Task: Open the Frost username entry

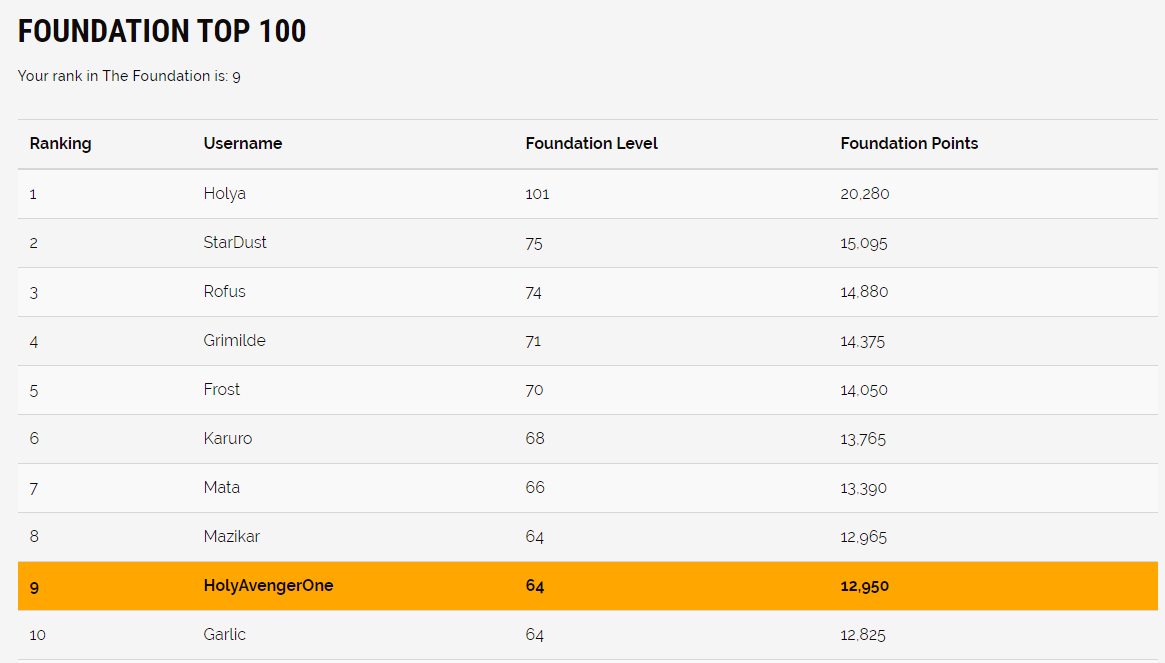Action: coord(221,390)
